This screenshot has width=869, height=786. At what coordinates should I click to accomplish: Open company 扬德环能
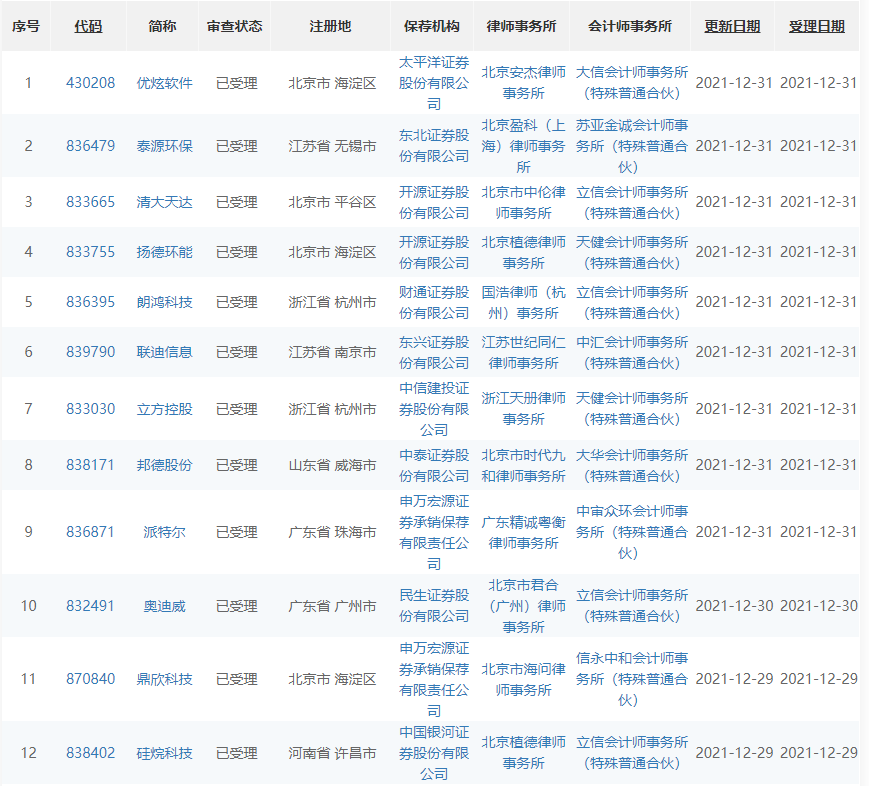click(165, 252)
